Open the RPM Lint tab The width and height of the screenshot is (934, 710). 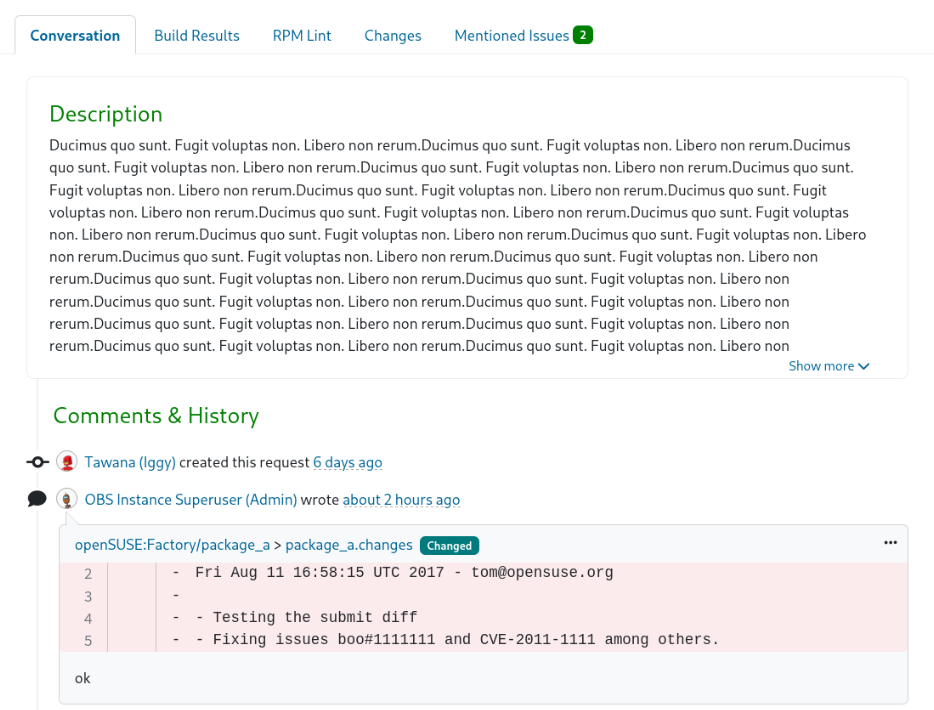pos(302,36)
